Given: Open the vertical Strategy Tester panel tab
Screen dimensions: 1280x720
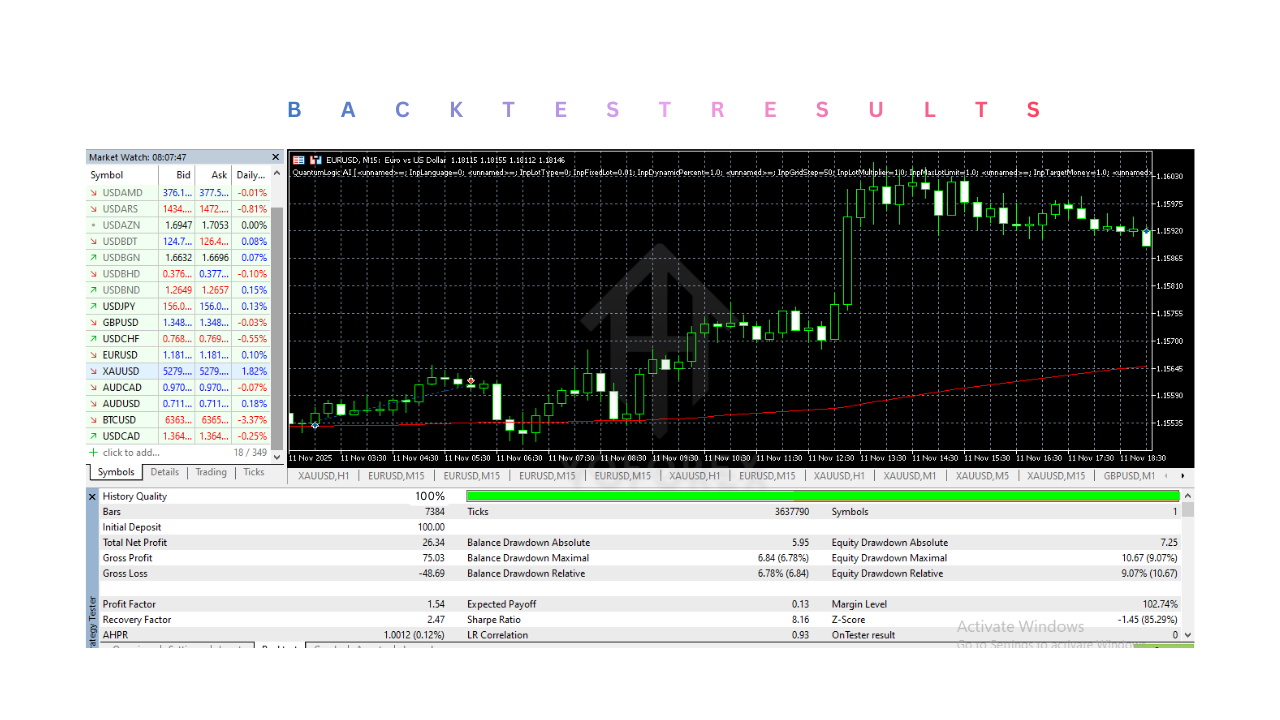Looking at the screenshot, I should [92, 610].
